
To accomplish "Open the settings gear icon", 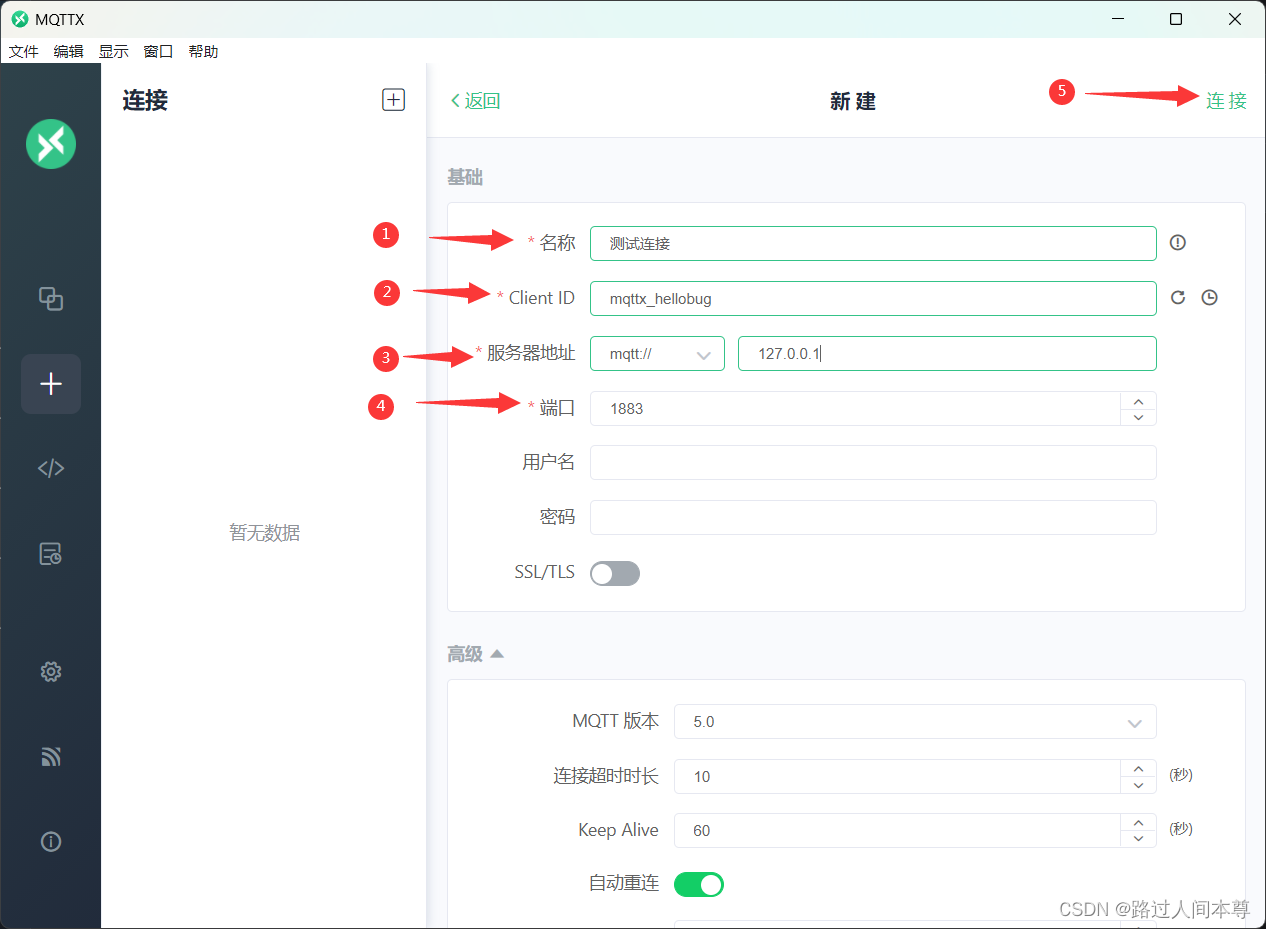I will (51, 672).
